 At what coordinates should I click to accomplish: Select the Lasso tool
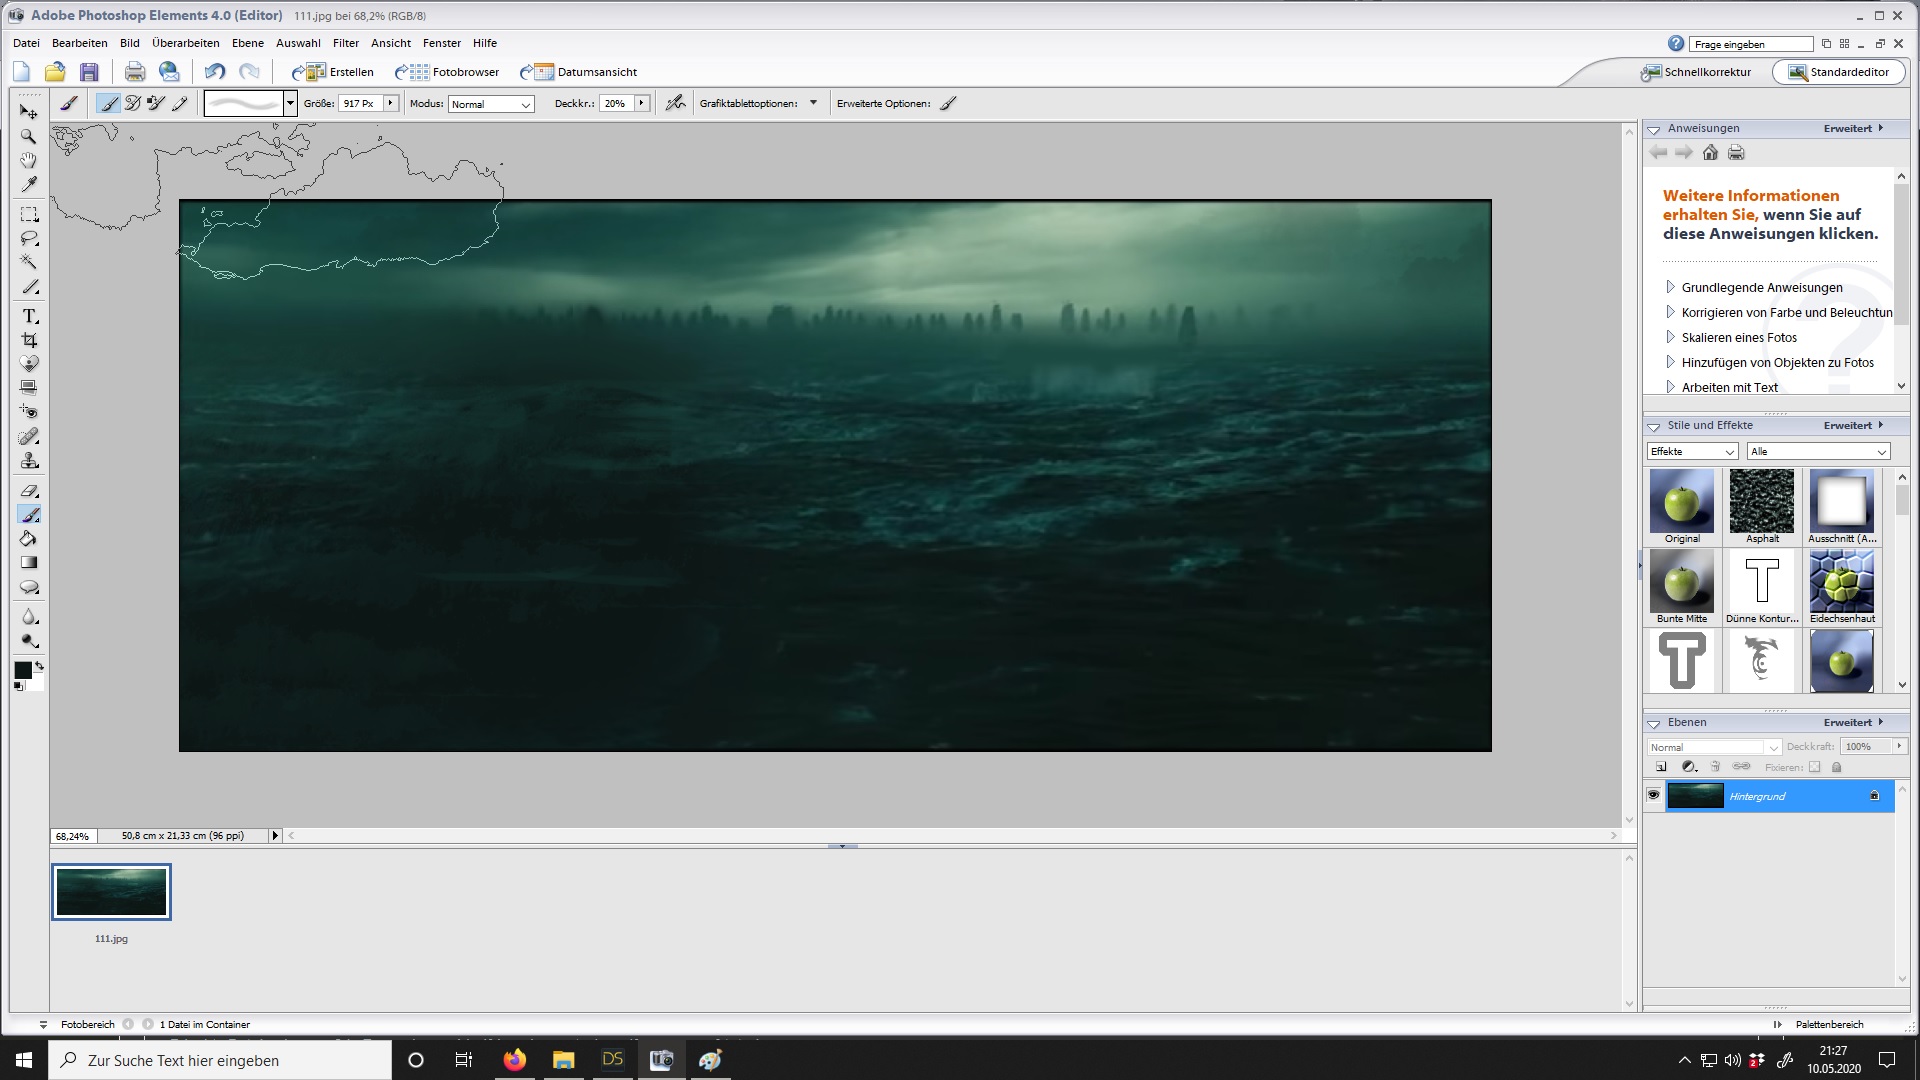(x=29, y=239)
